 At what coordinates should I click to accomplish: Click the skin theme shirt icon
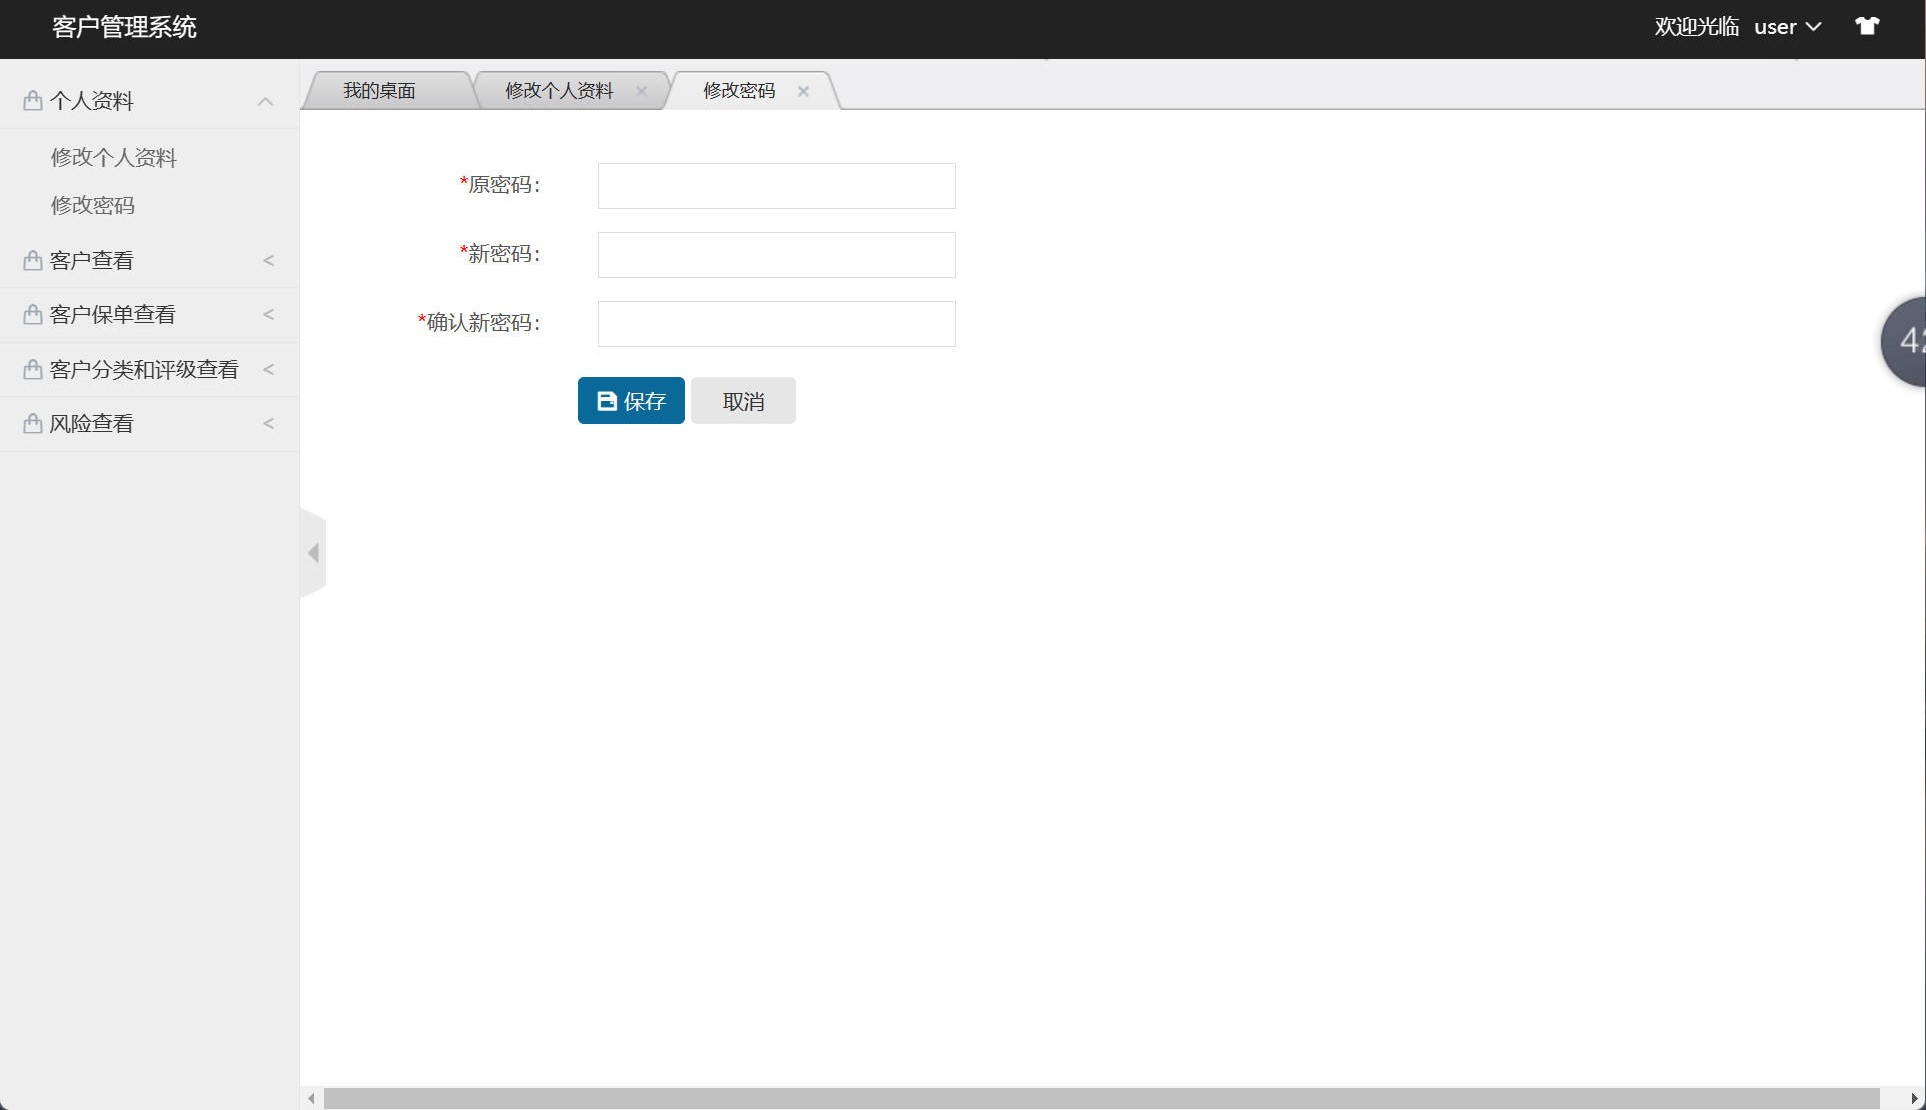[1866, 27]
